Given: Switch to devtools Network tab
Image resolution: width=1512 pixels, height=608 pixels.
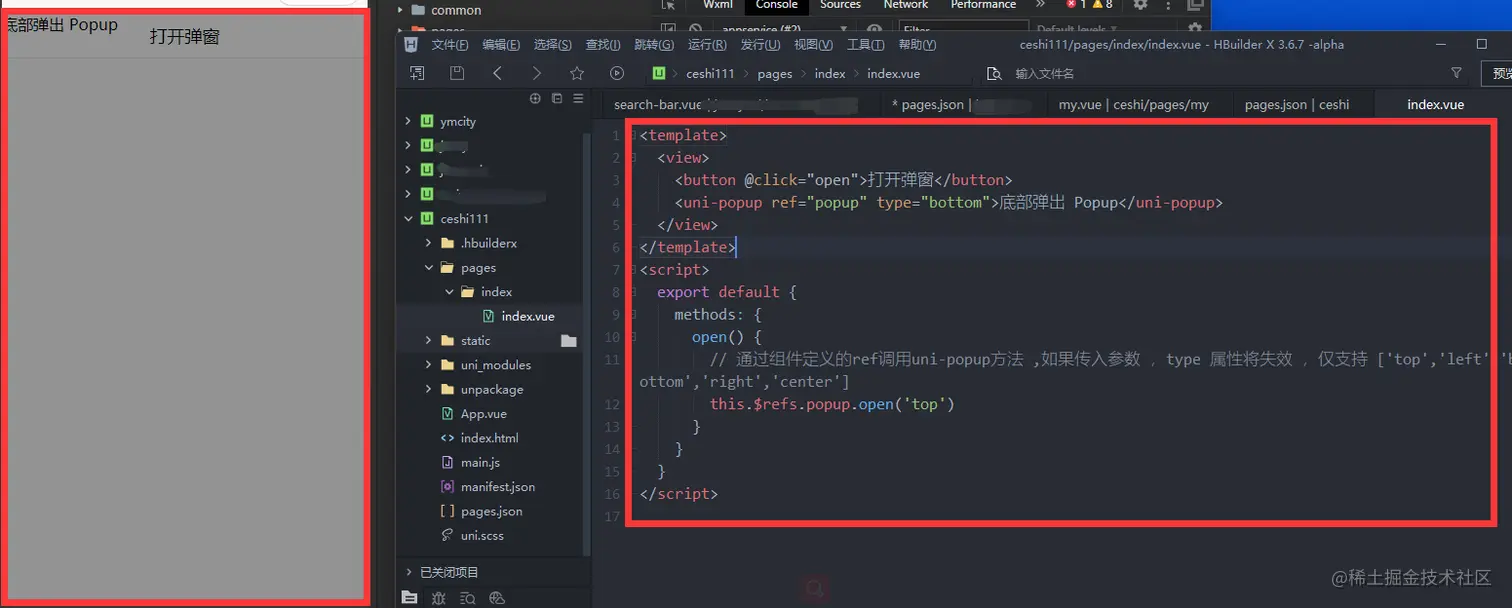Looking at the screenshot, I should click(906, 5).
